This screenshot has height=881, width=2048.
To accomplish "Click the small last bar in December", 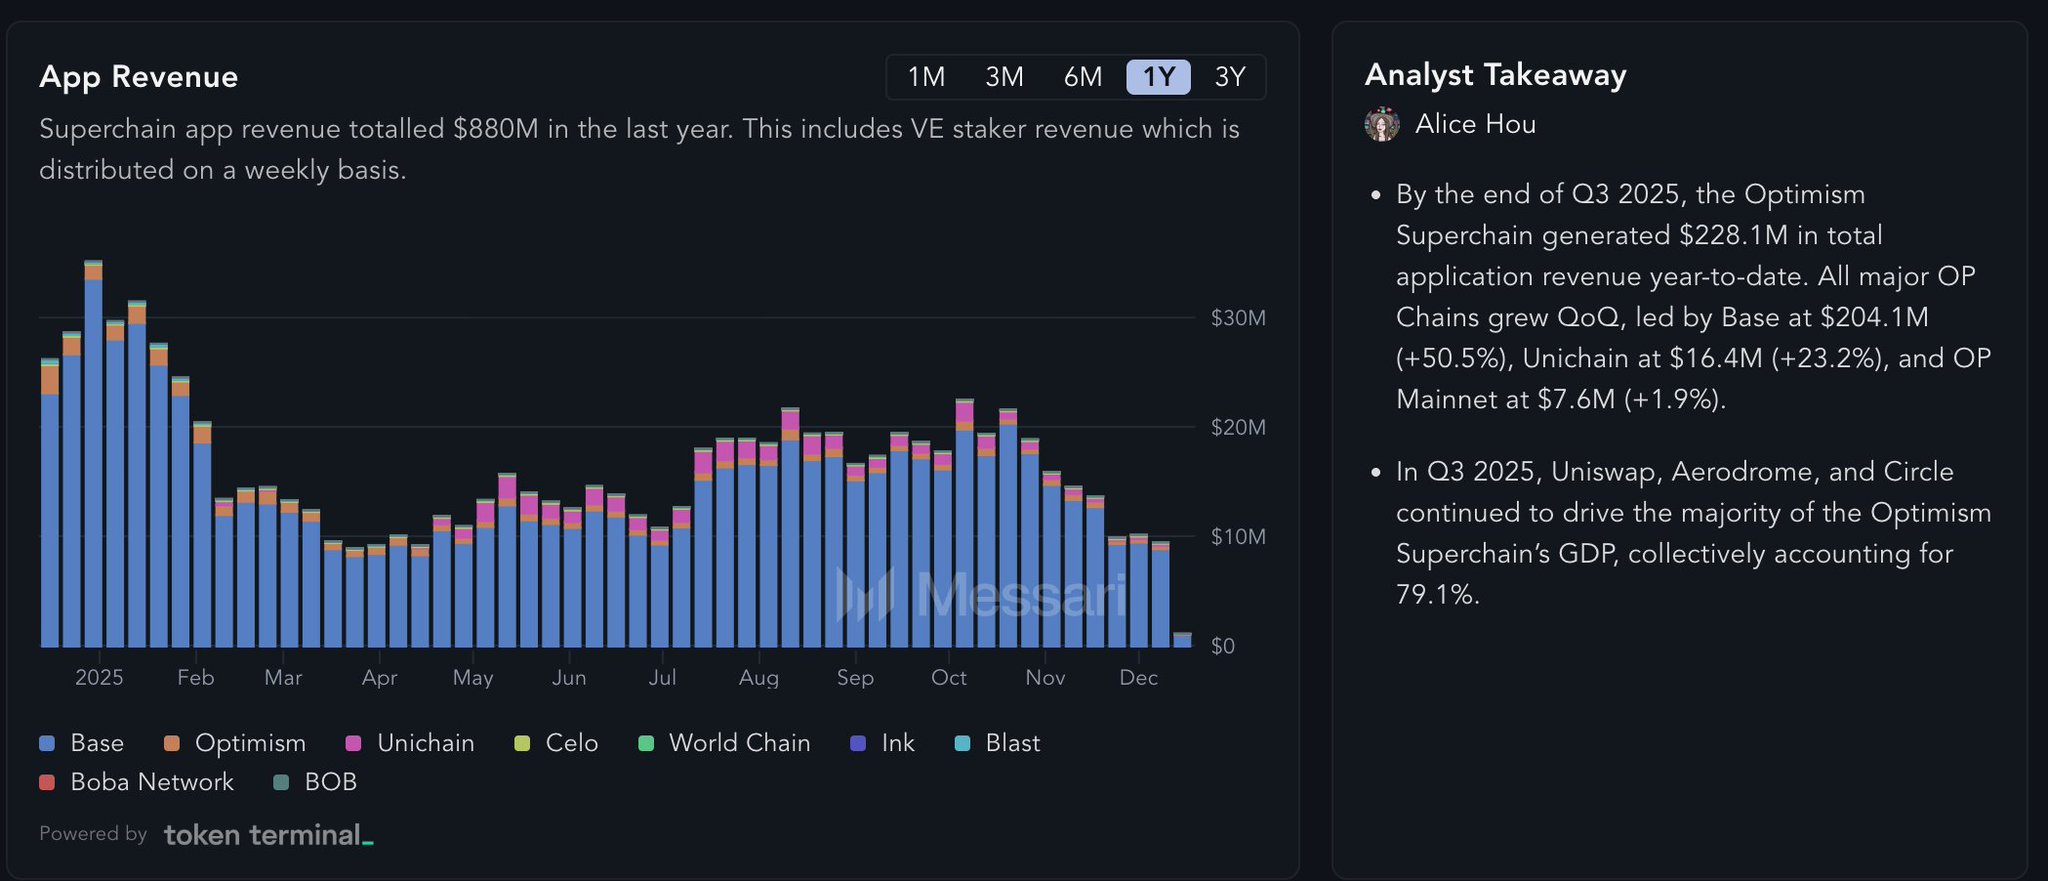I will click(1182, 640).
